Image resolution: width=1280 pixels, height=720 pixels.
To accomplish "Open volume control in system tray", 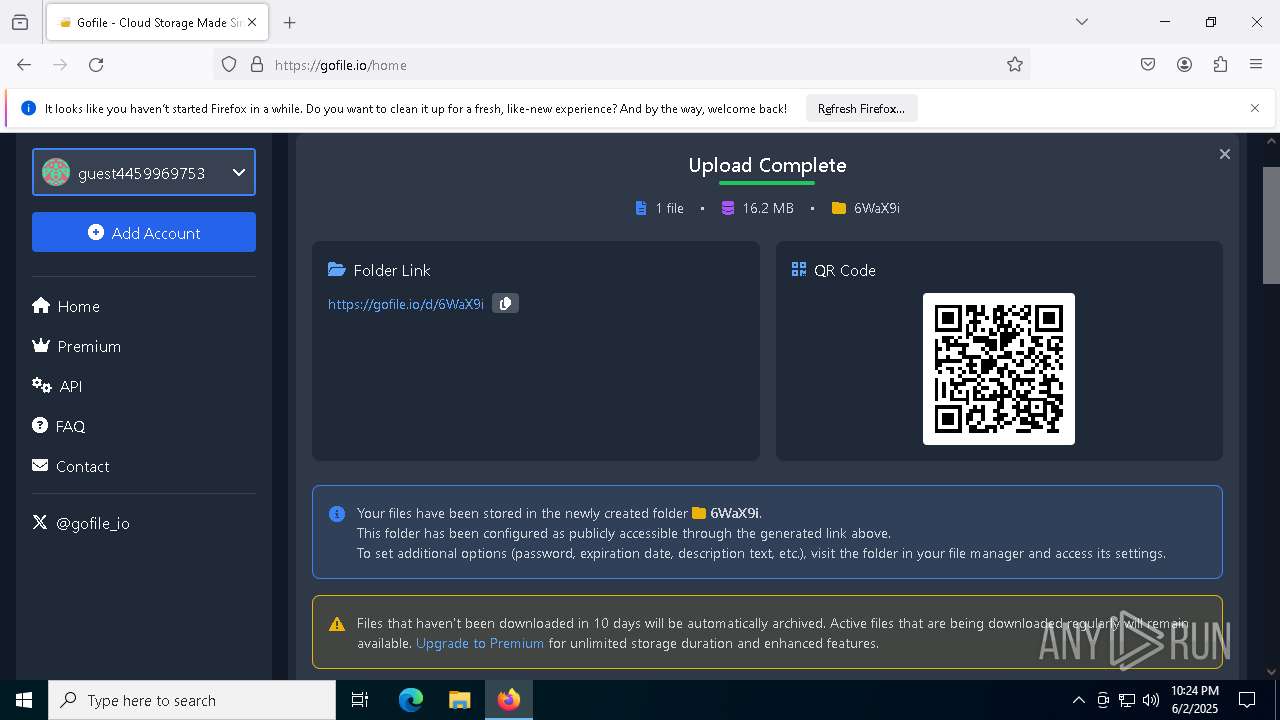I will 1151,700.
